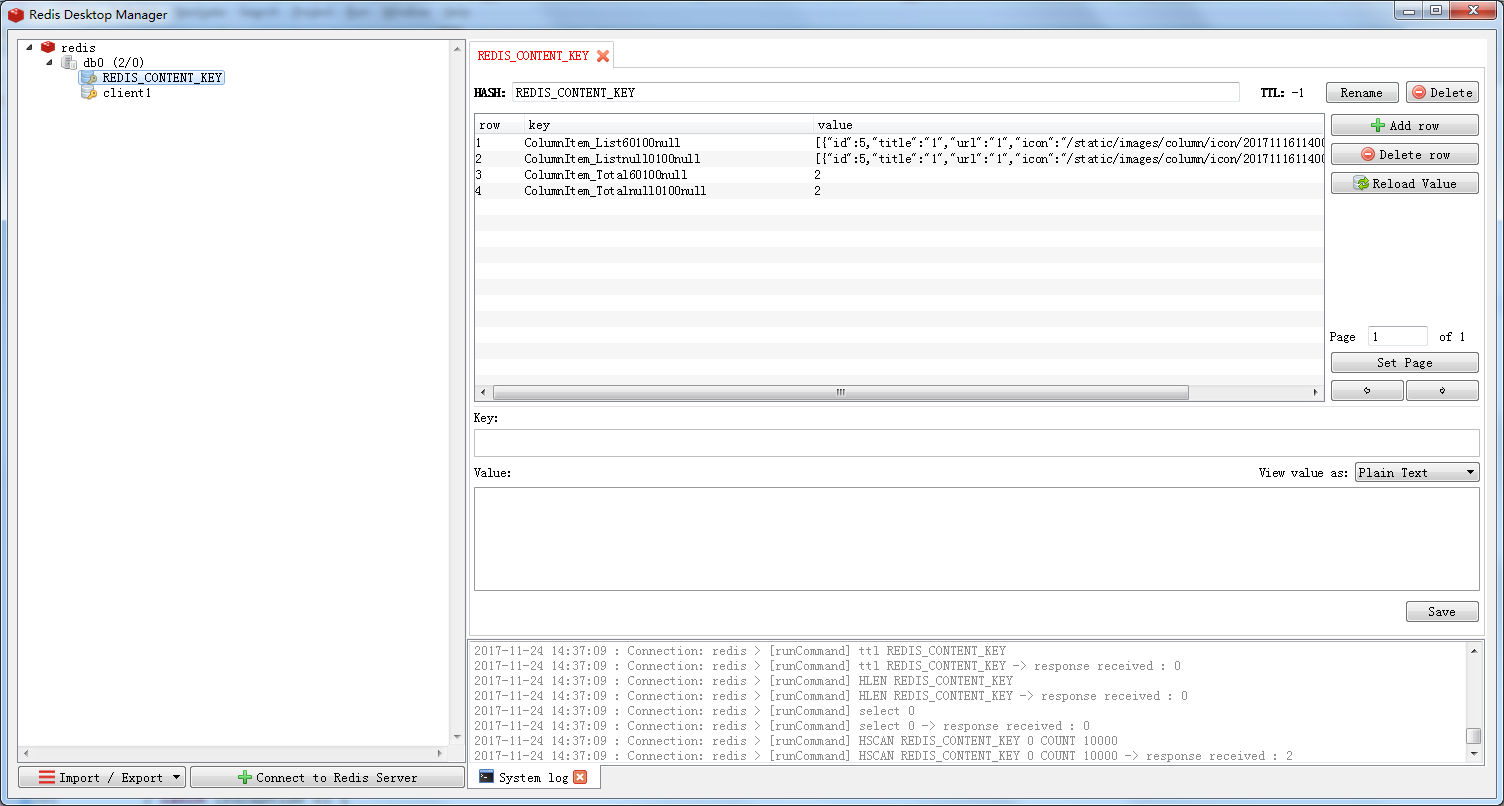
Task: Click the red redis server icon in tree
Action: coord(48,47)
